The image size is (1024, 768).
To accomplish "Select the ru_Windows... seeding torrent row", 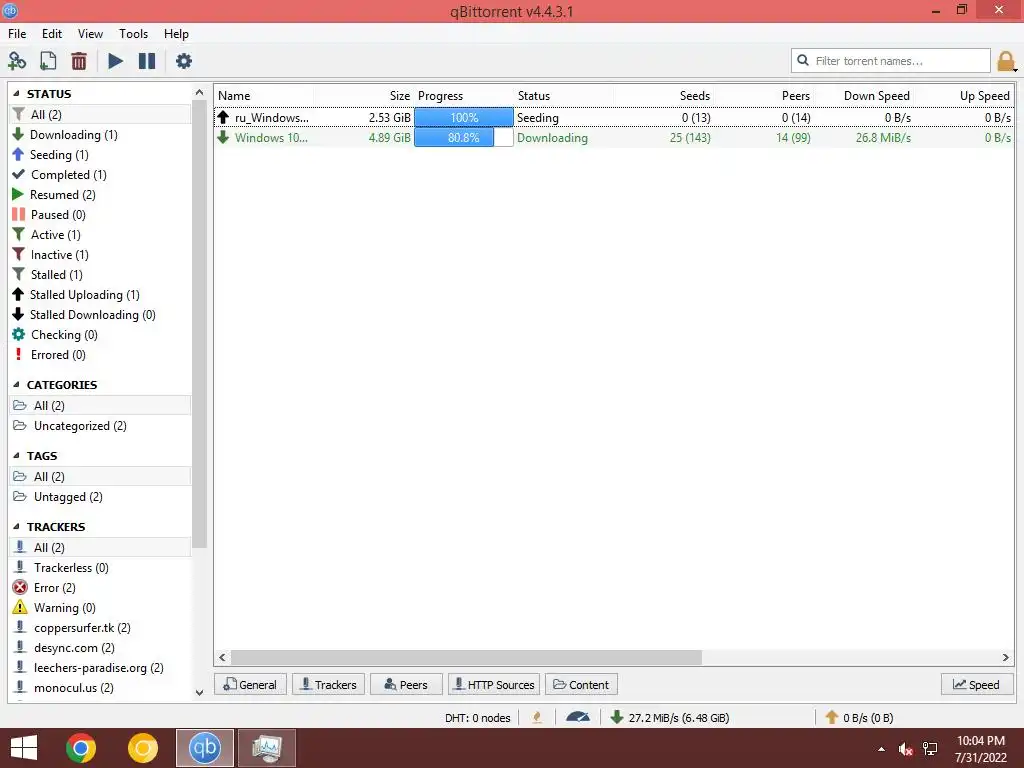I will [x=614, y=118].
